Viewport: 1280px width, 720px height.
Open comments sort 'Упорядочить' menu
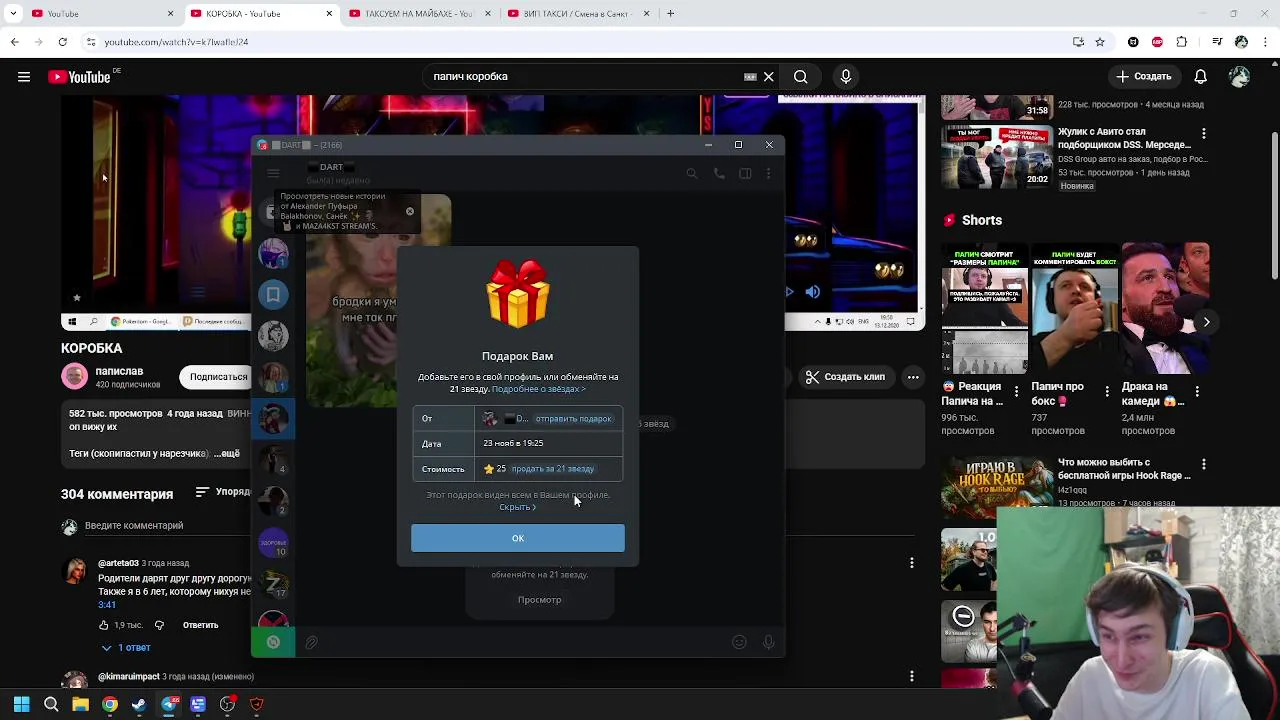pos(224,492)
